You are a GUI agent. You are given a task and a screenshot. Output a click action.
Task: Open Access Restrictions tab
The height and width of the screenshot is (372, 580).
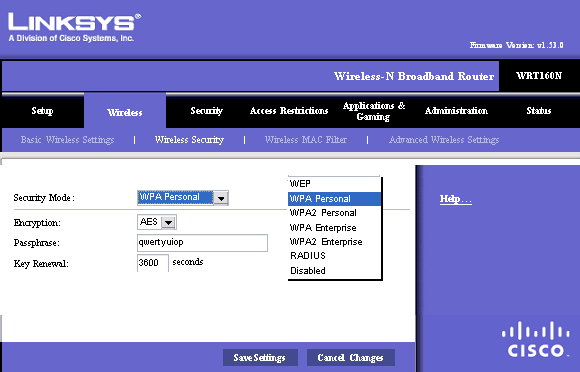pos(289,111)
